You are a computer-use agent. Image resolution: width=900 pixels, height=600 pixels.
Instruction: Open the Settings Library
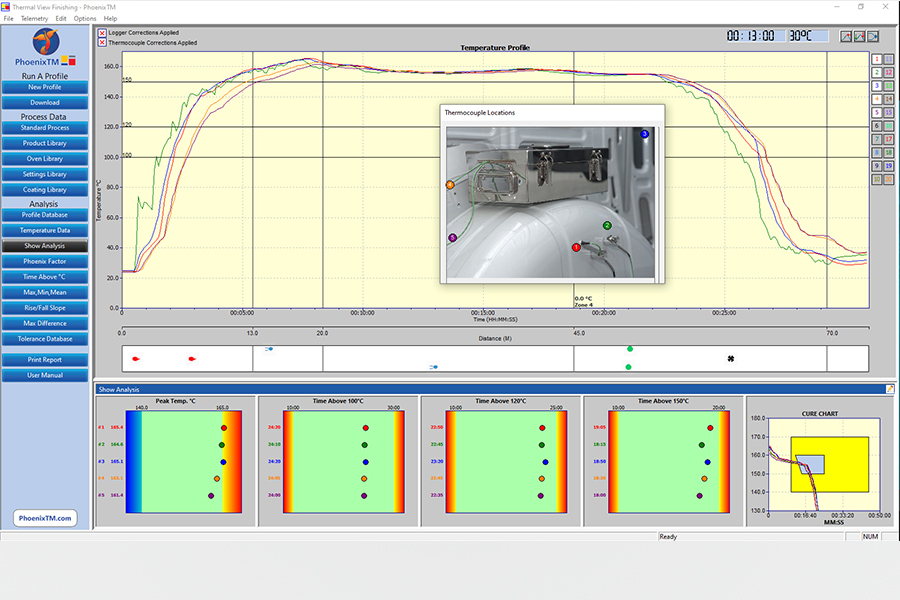(45, 175)
